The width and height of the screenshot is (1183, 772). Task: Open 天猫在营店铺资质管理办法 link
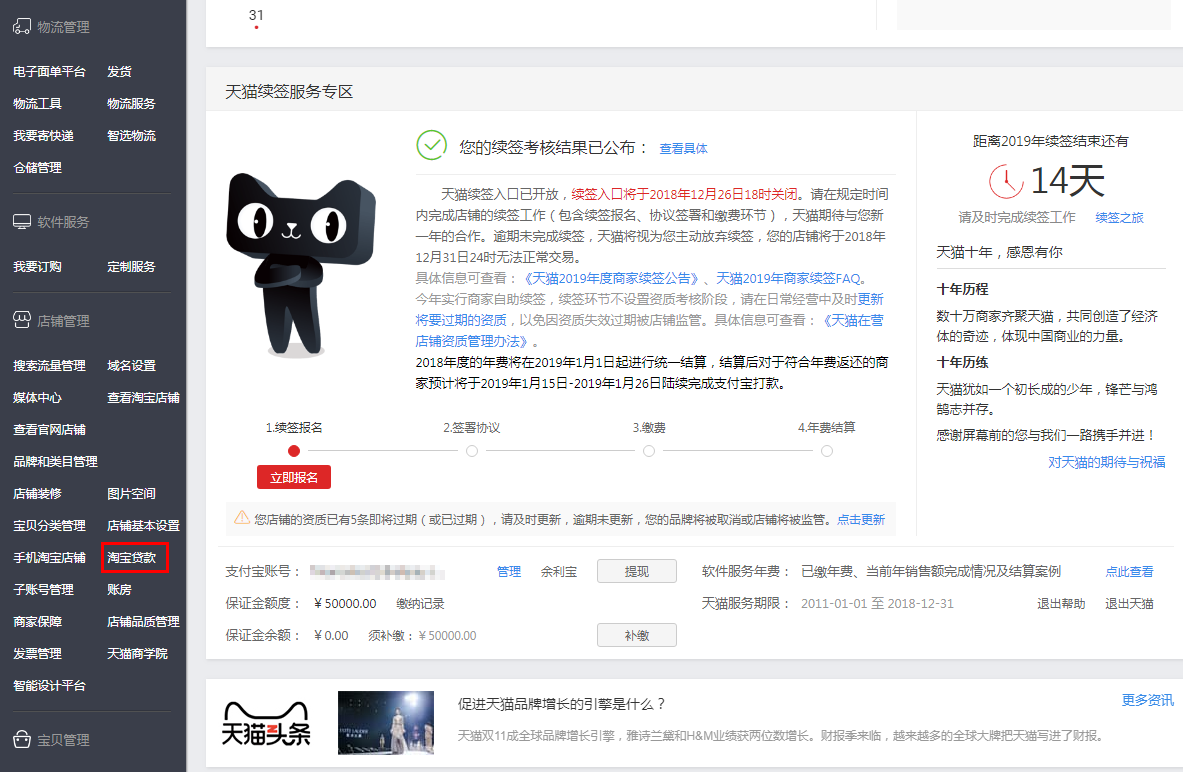click(x=649, y=331)
